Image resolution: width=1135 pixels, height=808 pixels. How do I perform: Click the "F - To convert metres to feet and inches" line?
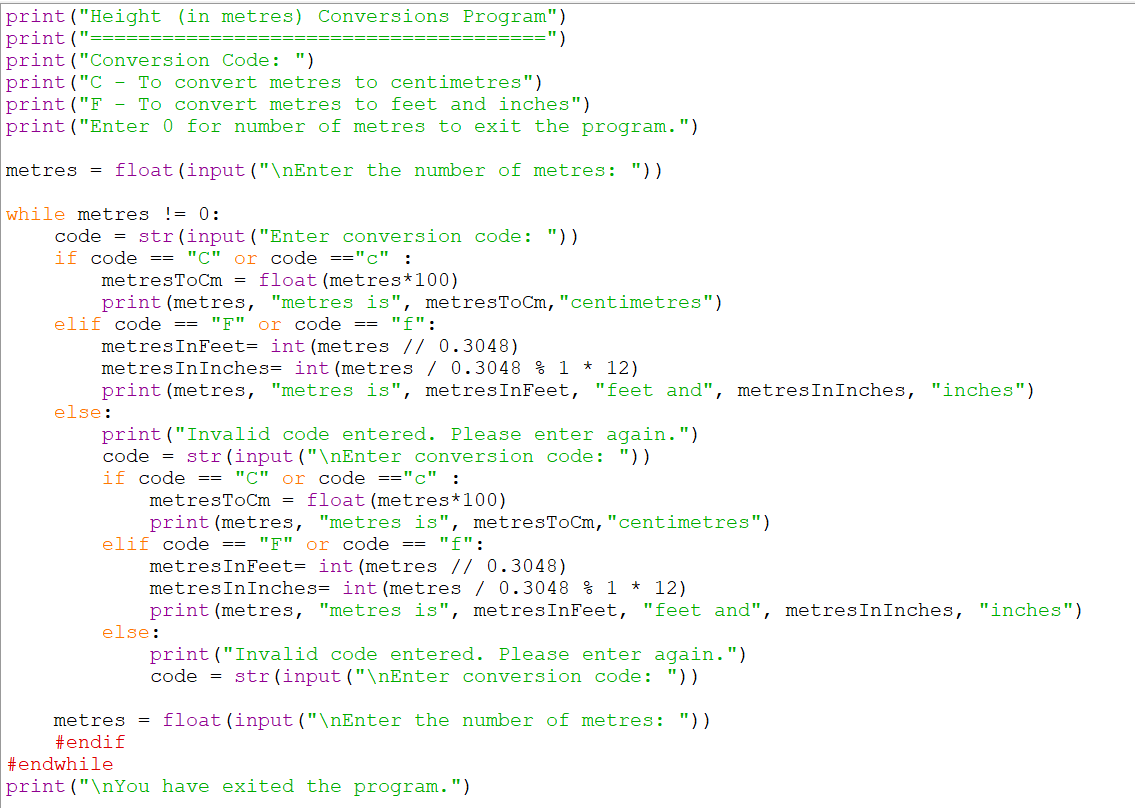(298, 104)
